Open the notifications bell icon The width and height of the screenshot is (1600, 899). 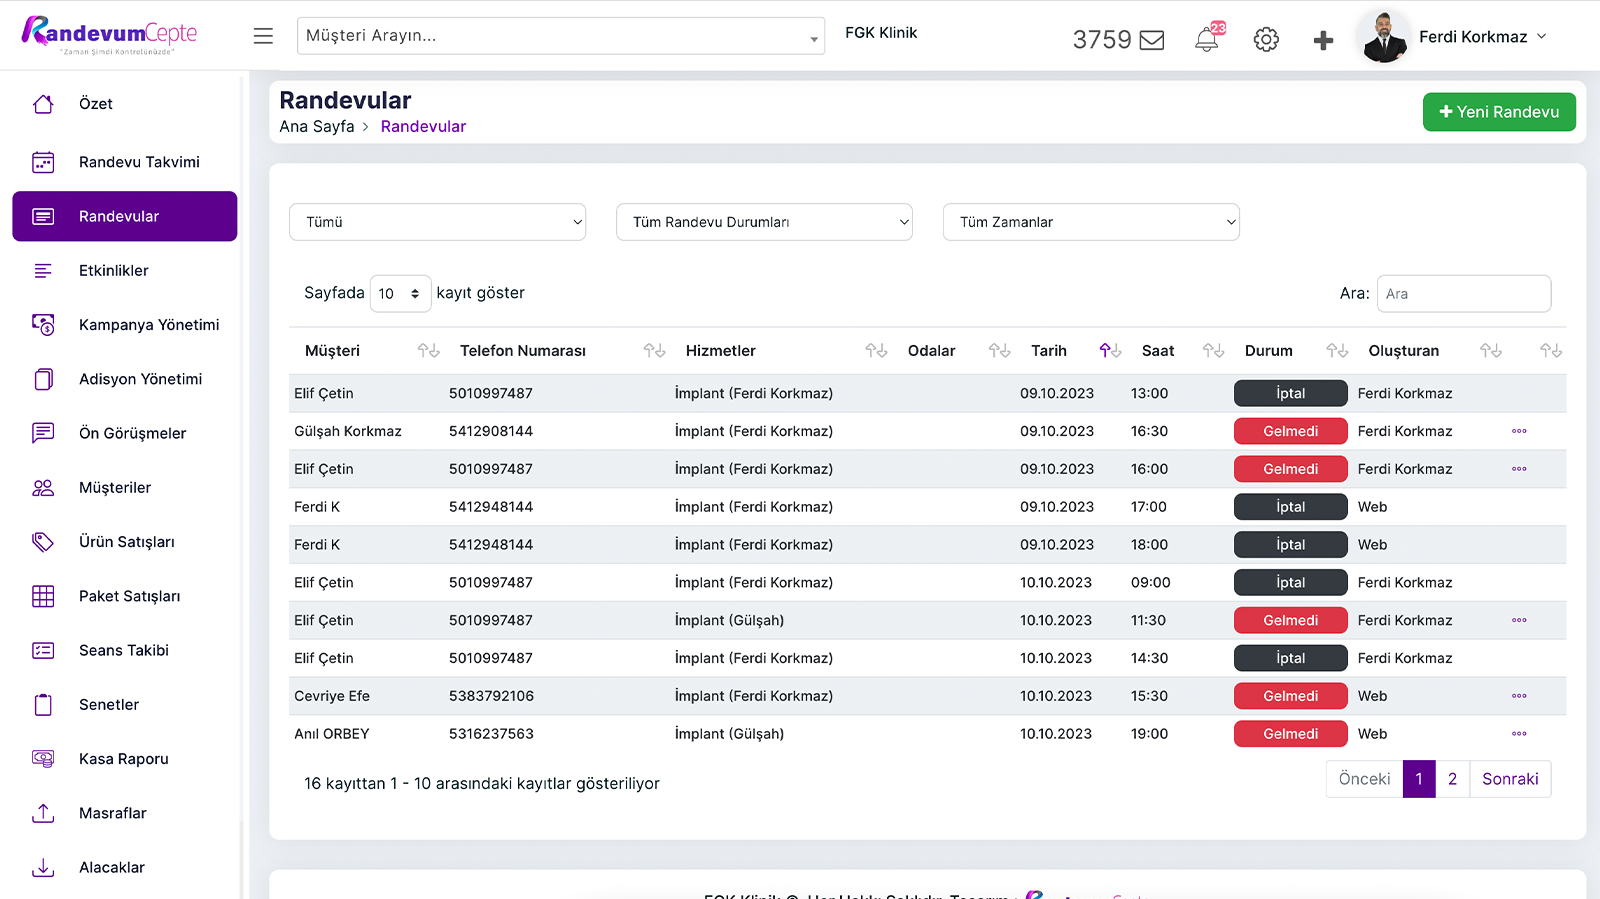[x=1208, y=39]
